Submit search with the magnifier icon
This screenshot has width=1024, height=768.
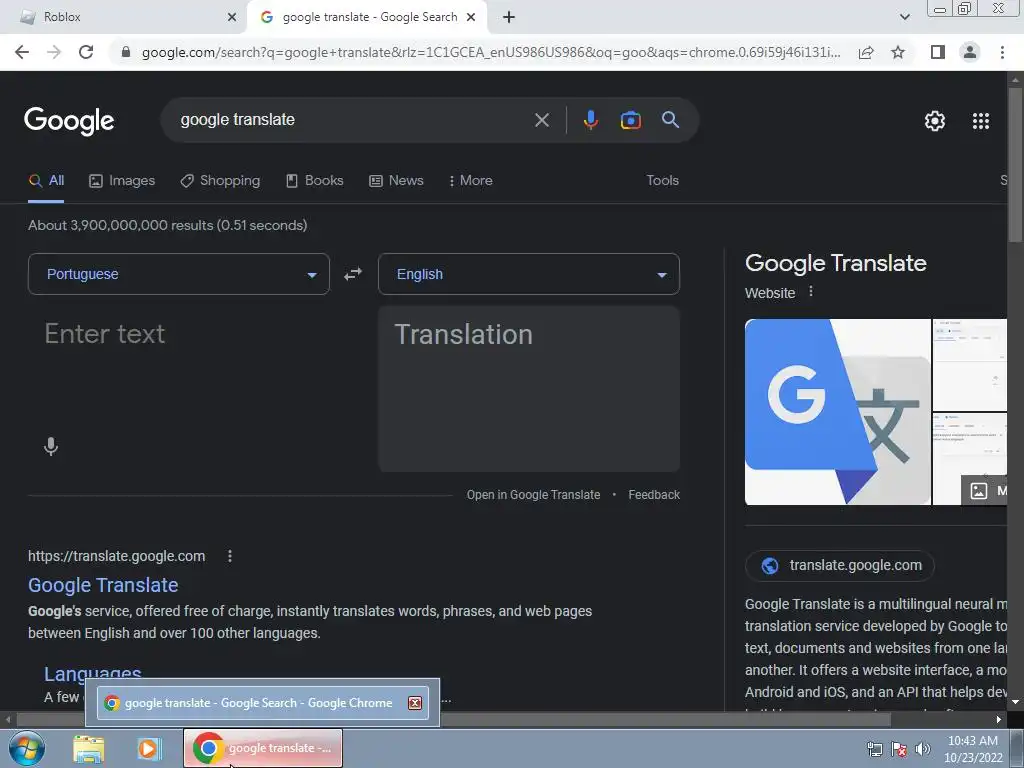click(x=670, y=120)
